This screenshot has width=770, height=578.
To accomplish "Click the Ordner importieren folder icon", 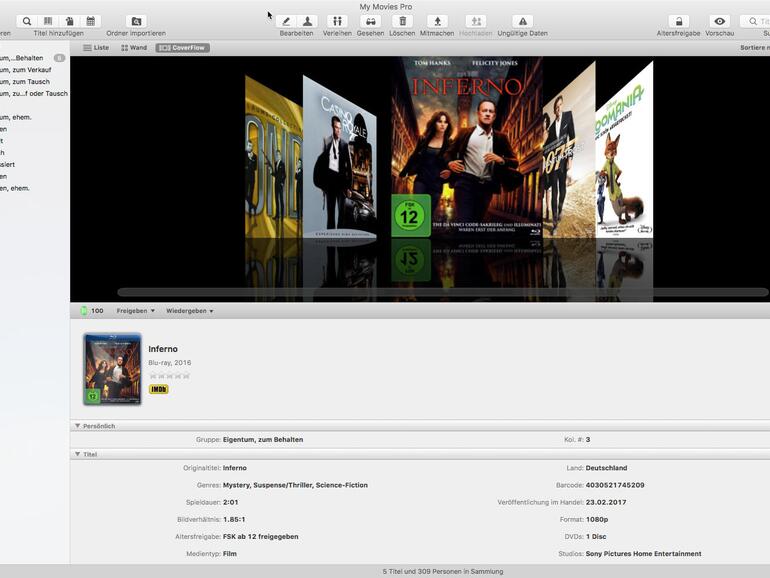I will [137, 21].
